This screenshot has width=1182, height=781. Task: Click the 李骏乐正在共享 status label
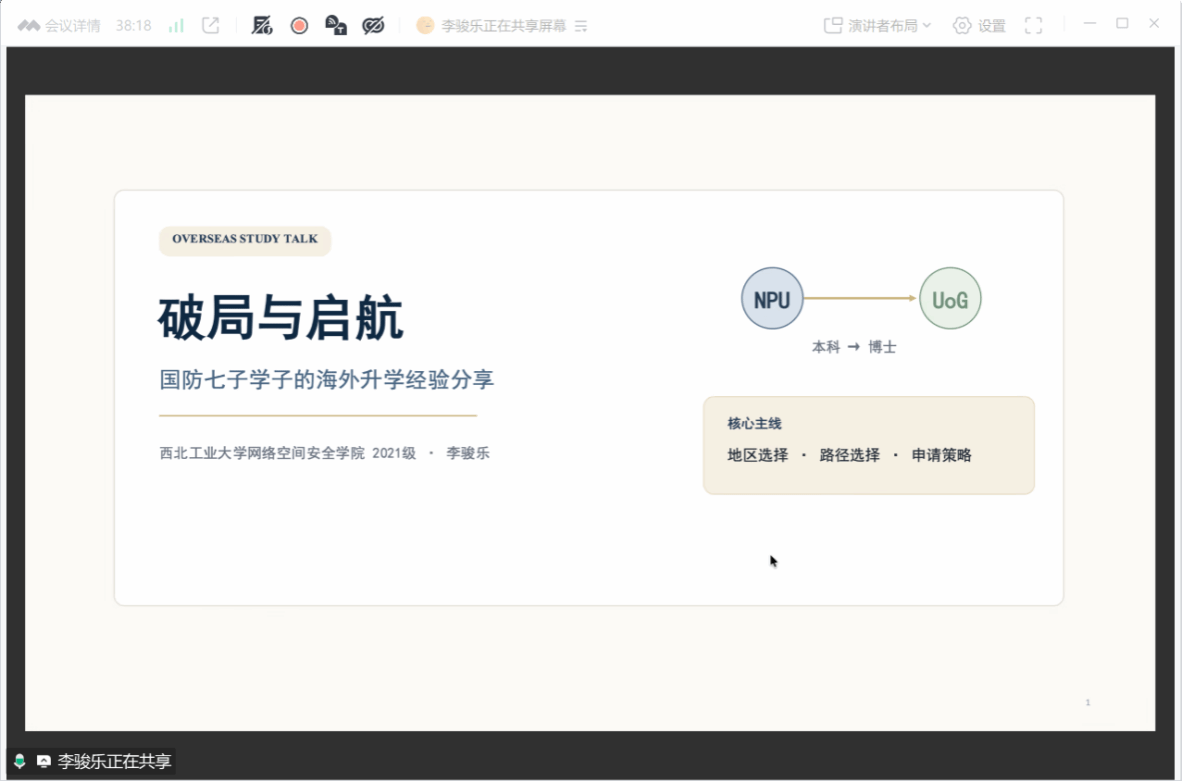click(115, 761)
